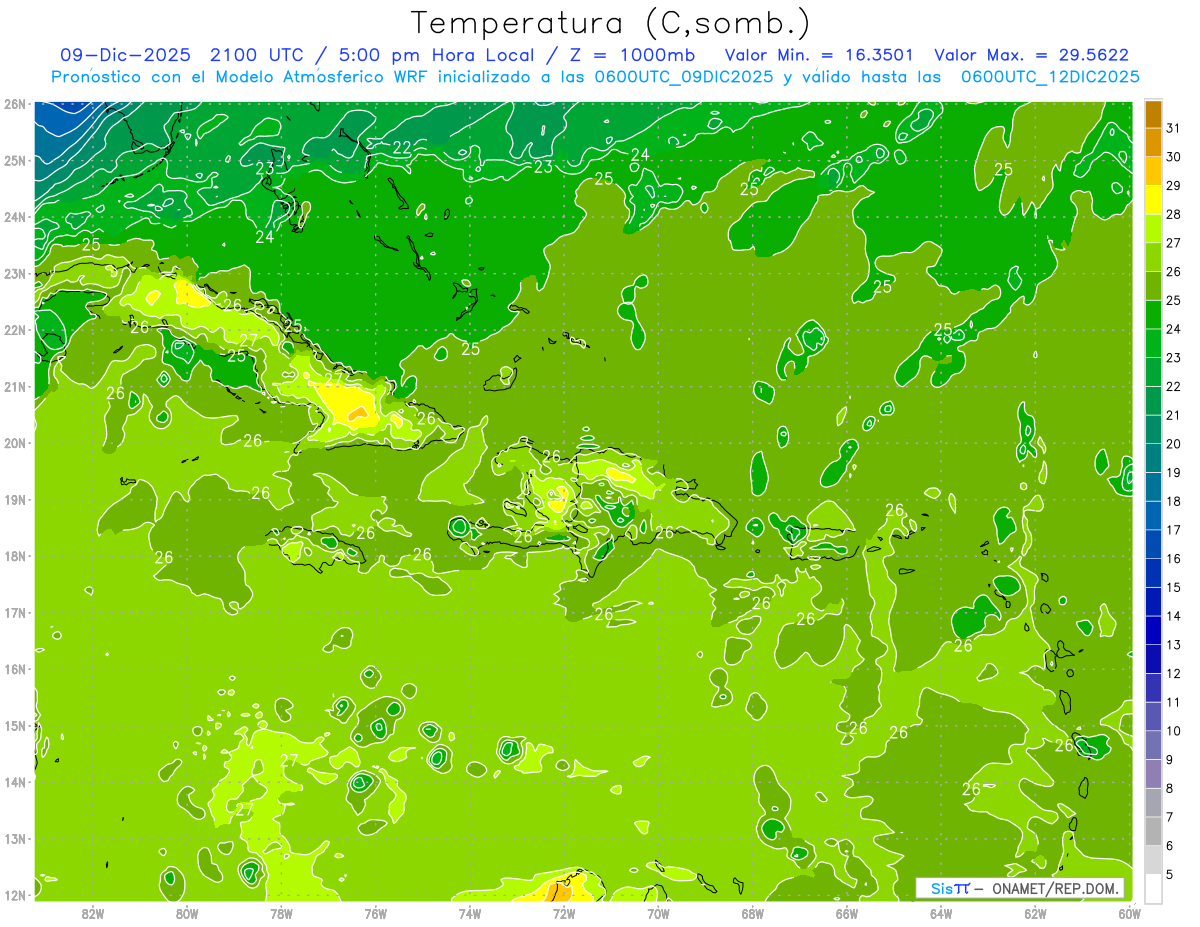Click the "60W" longitude axis label

coord(1130,913)
